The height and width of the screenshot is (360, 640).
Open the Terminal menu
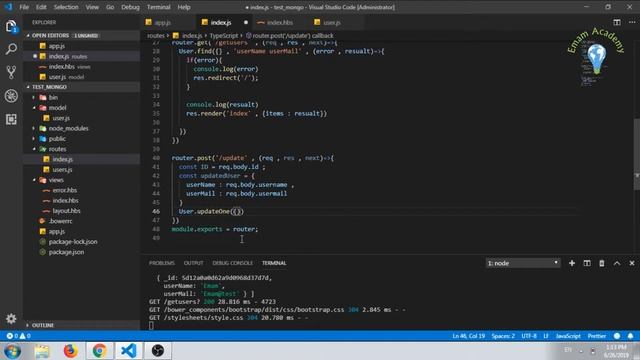pyautogui.click(x=159, y=7)
